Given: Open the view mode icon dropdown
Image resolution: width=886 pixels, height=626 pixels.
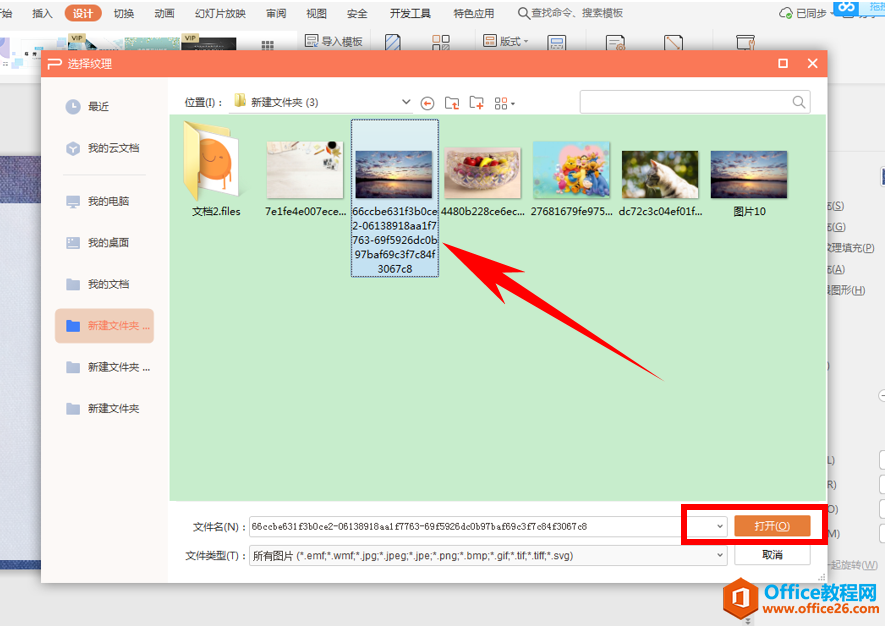Looking at the screenshot, I should pyautogui.click(x=504, y=103).
